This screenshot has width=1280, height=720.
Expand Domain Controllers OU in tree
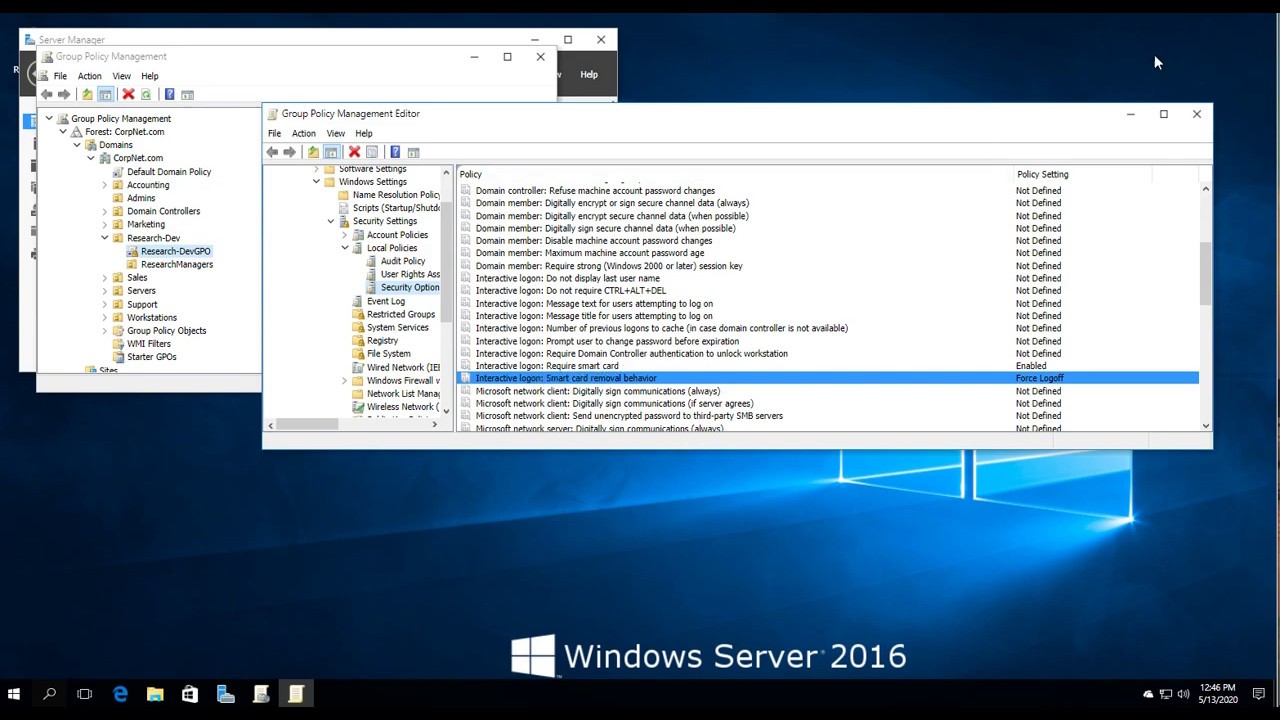104,211
